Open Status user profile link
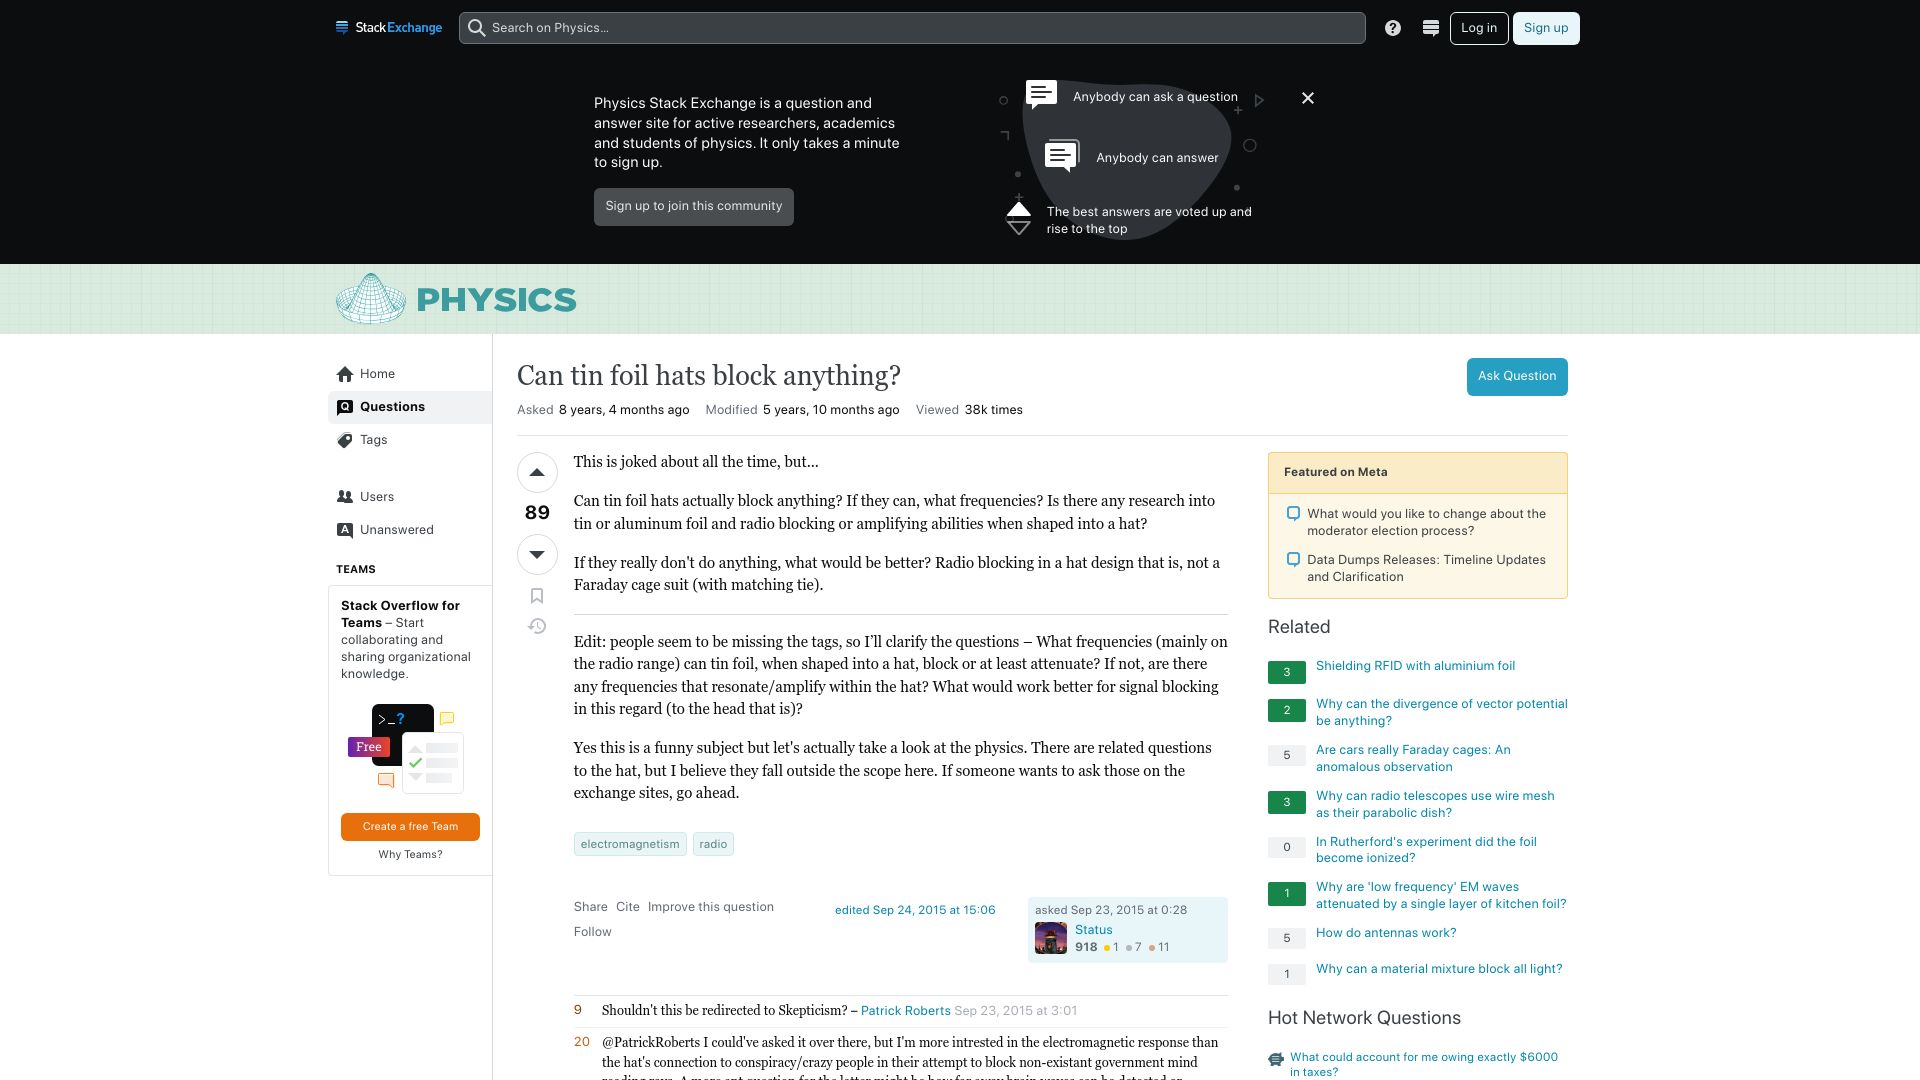This screenshot has width=1920, height=1080. 1094,930
